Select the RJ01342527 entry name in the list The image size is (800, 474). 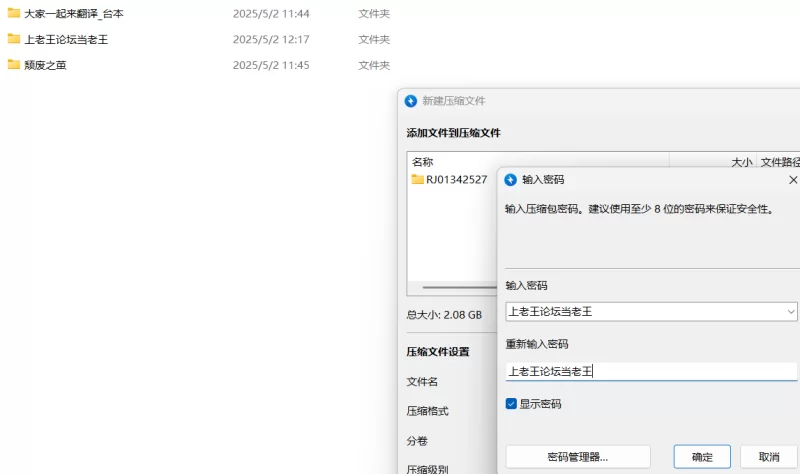pos(457,180)
